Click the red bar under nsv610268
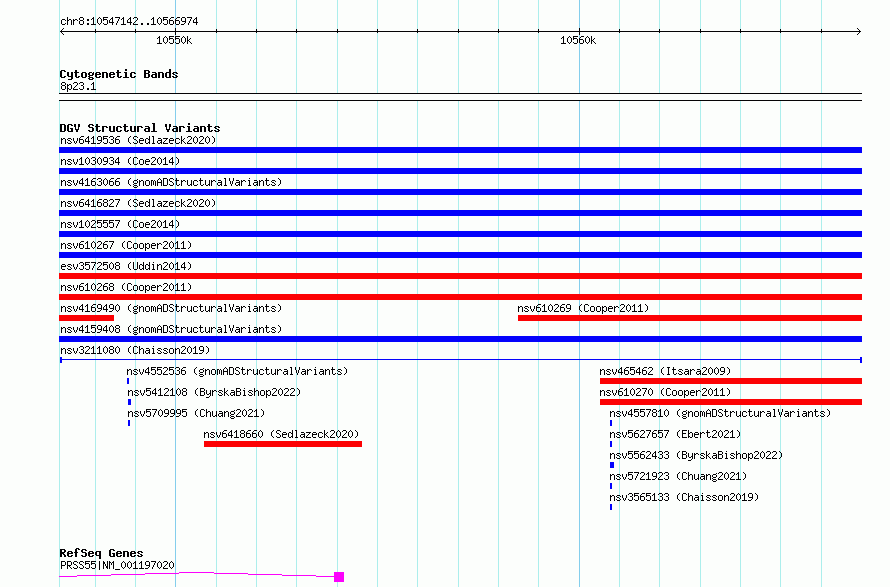 click(x=460, y=297)
